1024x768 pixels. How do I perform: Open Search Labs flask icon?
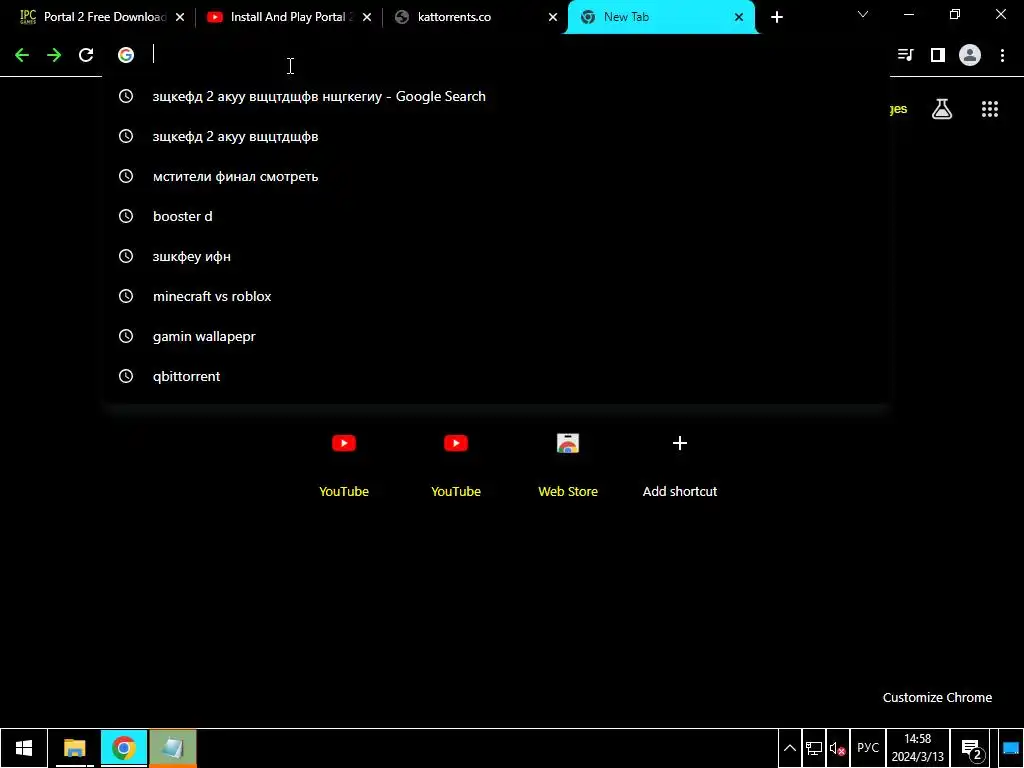pos(942,109)
